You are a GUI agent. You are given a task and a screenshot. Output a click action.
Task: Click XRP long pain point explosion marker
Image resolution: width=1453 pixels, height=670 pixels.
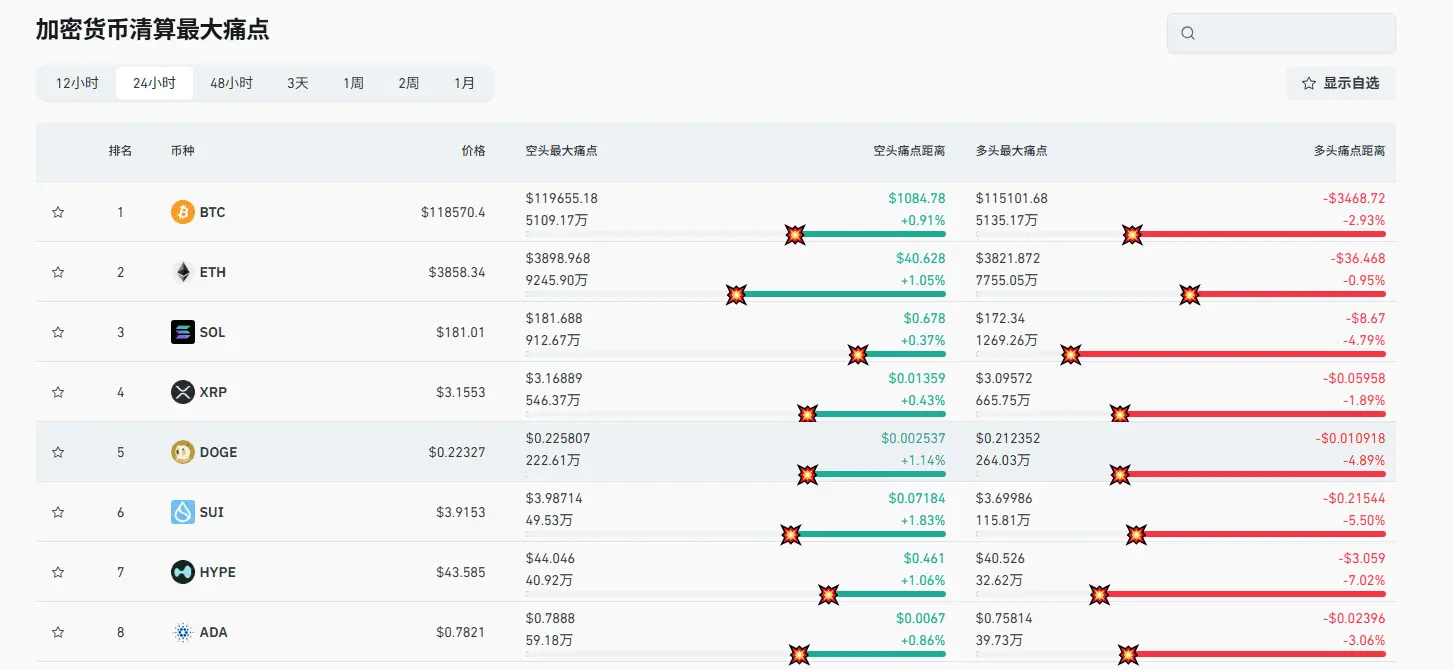pyautogui.click(x=1121, y=415)
